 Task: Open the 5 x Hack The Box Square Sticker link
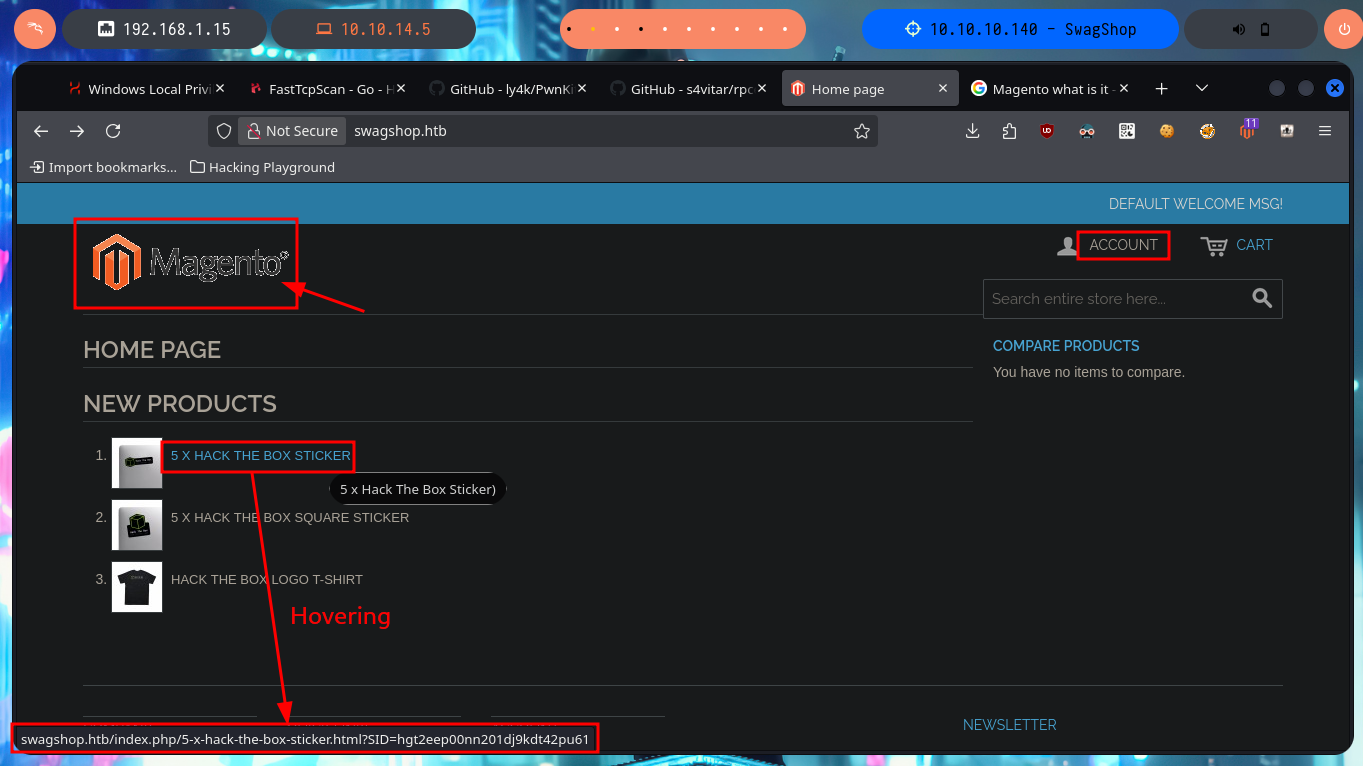[x=290, y=518]
